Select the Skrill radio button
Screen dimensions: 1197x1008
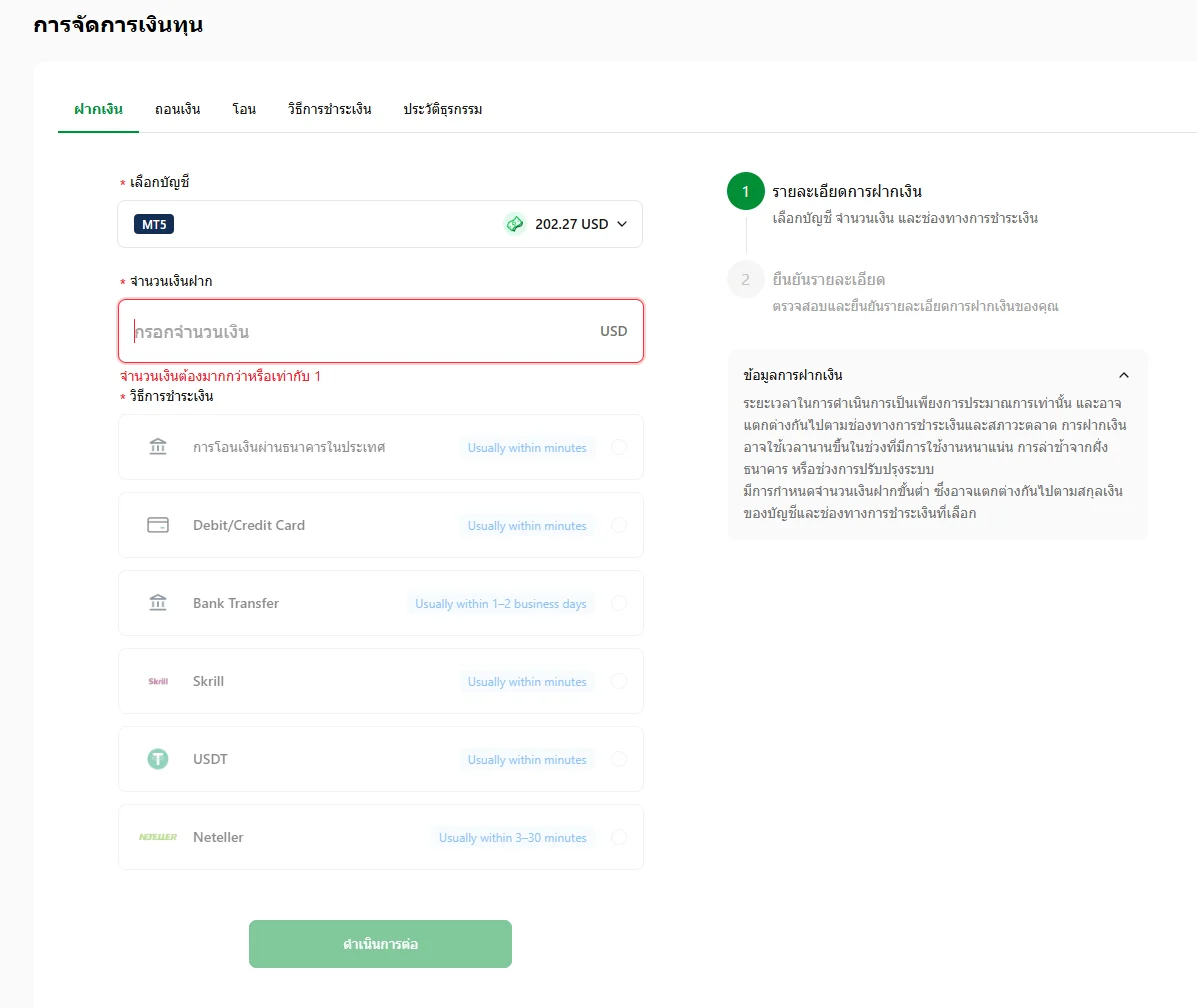click(619, 681)
